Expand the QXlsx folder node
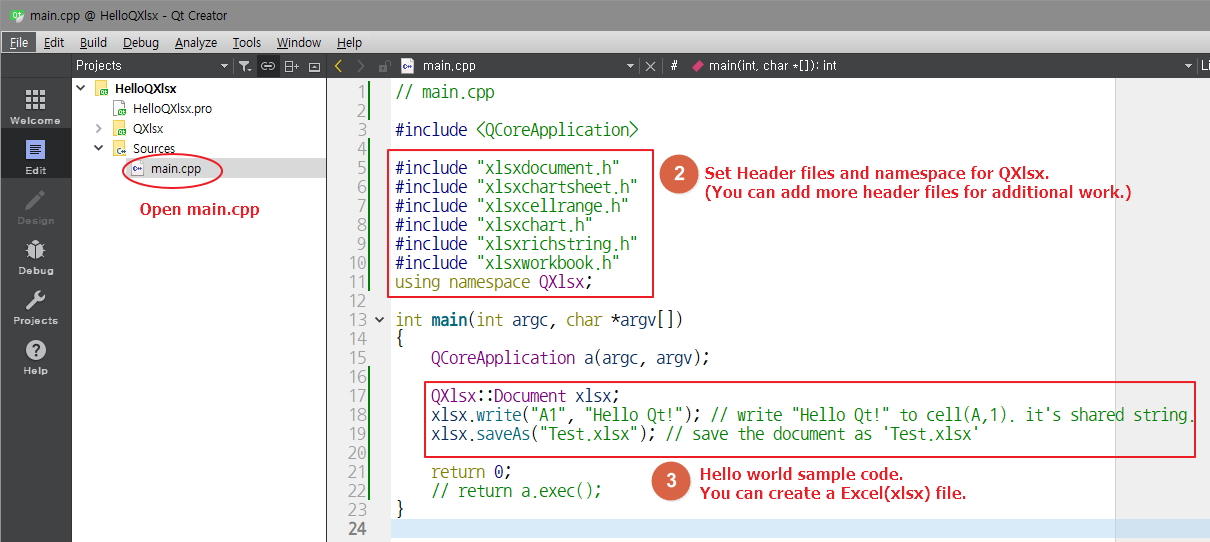Viewport: 1210px width, 542px height. point(98,128)
